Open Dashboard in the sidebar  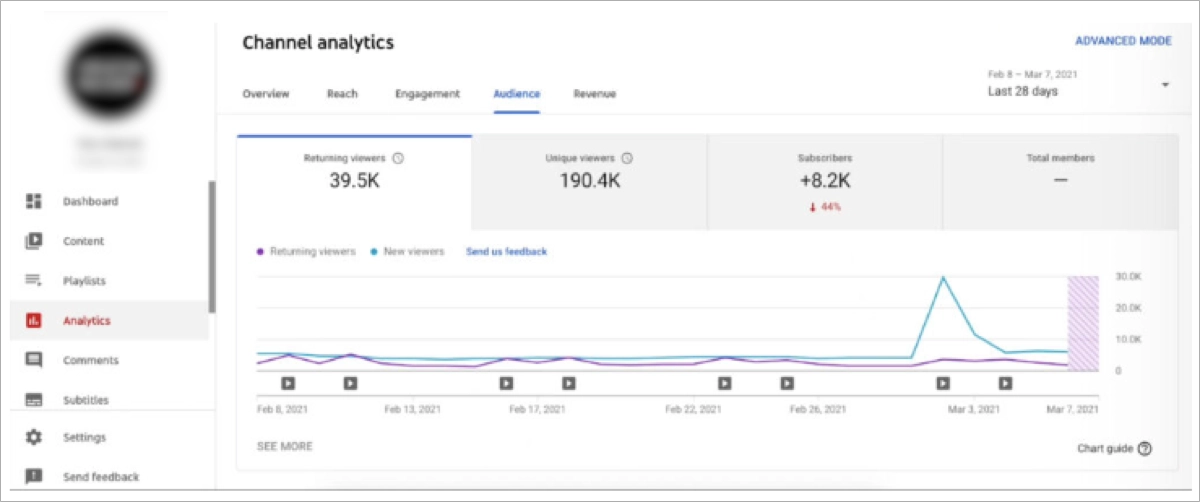click(109, 201)
